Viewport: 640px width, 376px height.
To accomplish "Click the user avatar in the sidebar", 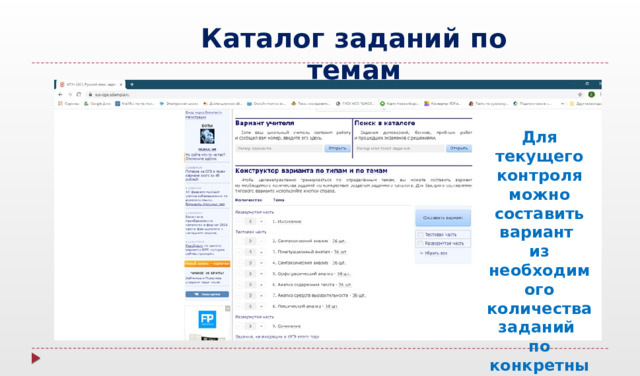I will pyautogui.click(x=207, y=136).
